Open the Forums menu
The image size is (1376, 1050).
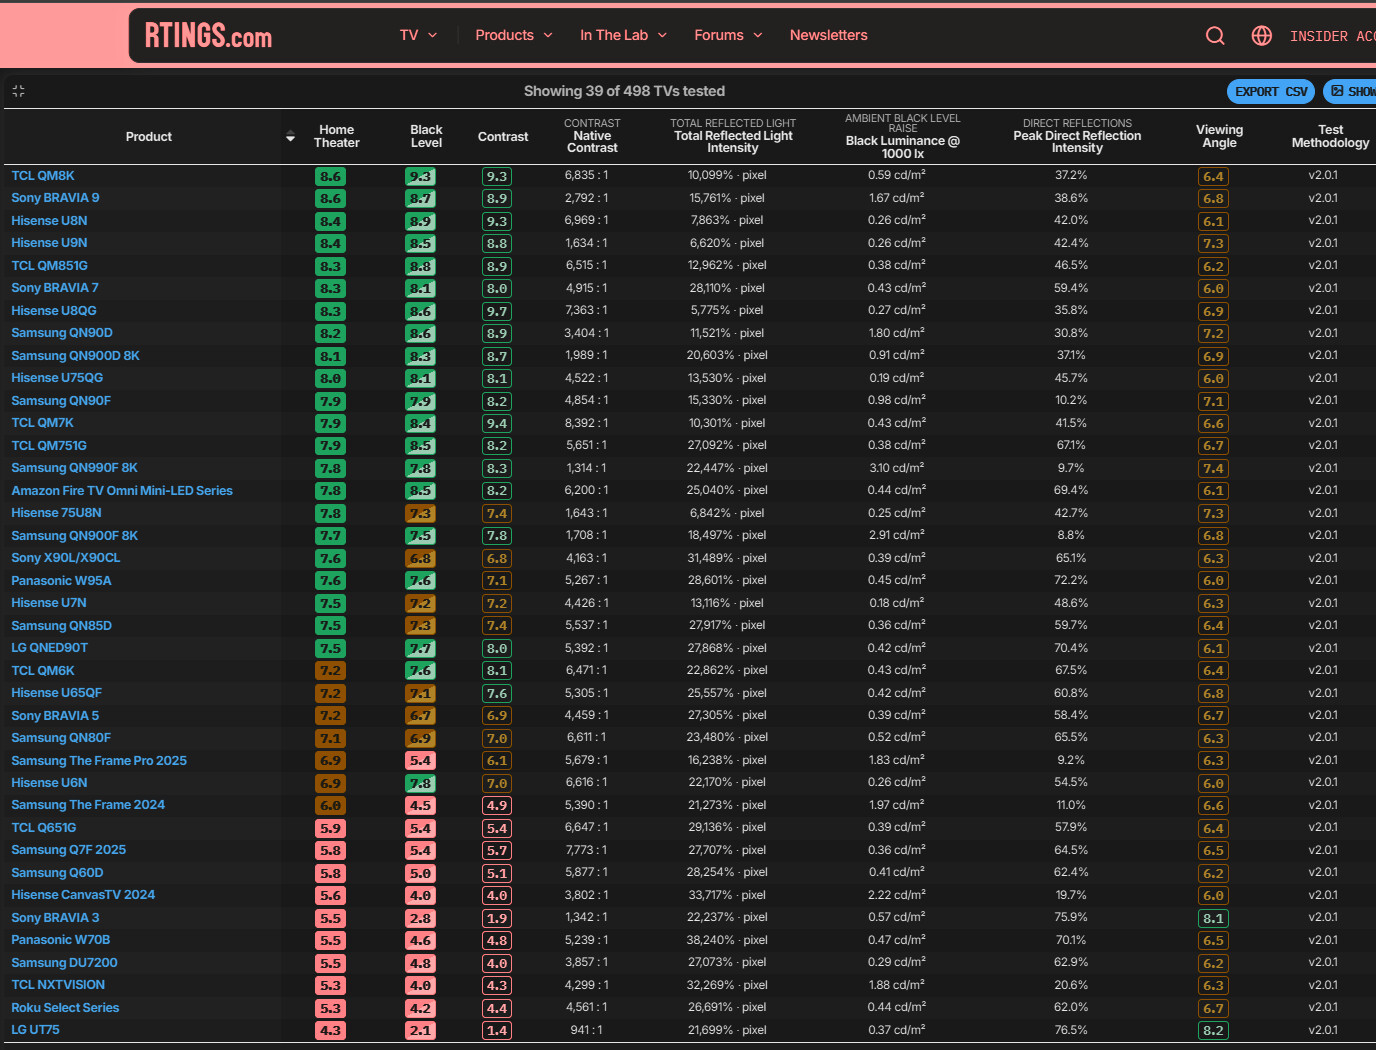(728, 35)
